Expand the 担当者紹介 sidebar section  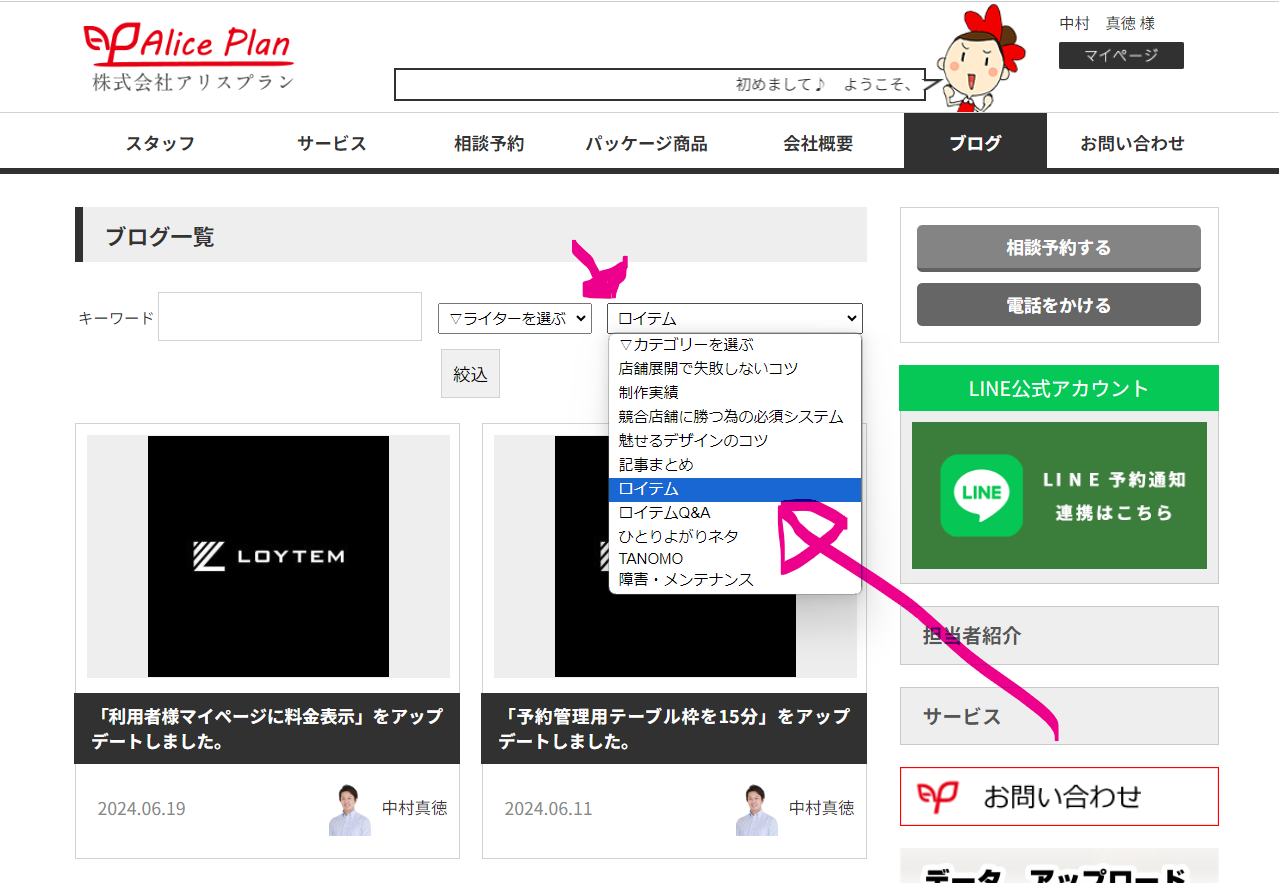click(1059, 635)
